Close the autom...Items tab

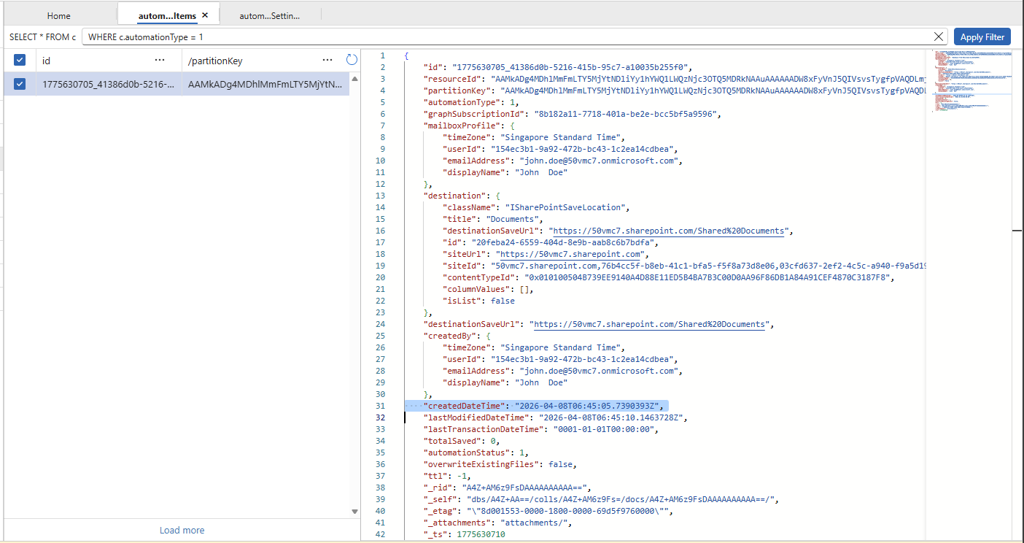click(x=205, y=15)
